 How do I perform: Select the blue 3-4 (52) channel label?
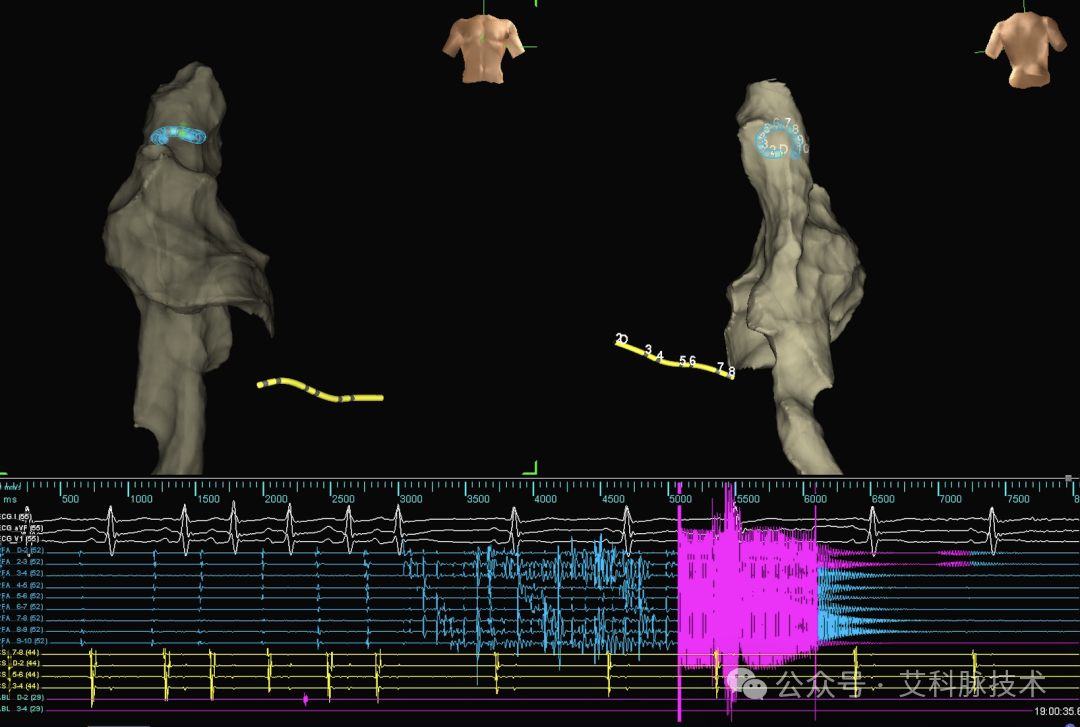click(x=21, y=573)
